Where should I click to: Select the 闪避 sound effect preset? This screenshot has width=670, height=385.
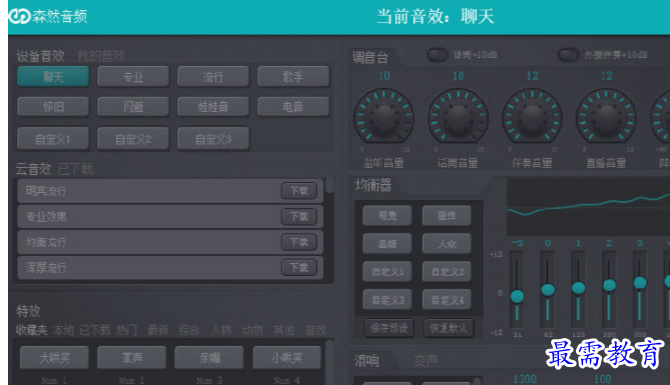coord(133,106)
